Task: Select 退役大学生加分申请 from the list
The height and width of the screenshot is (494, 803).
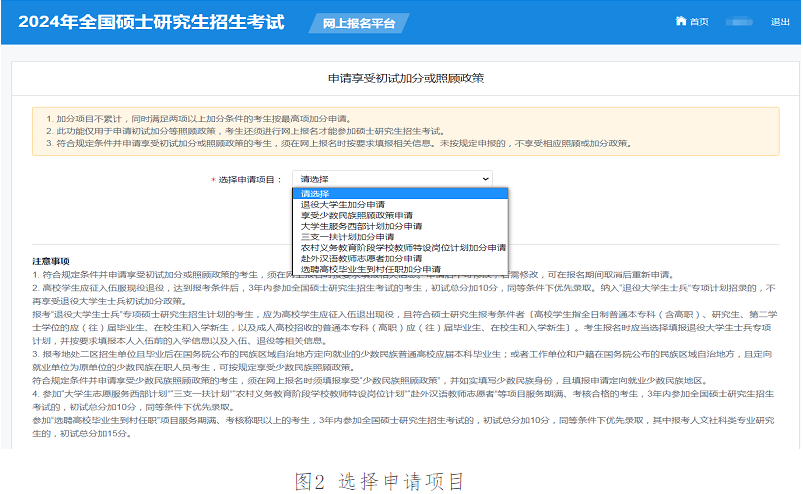Action: pos(341,204)
